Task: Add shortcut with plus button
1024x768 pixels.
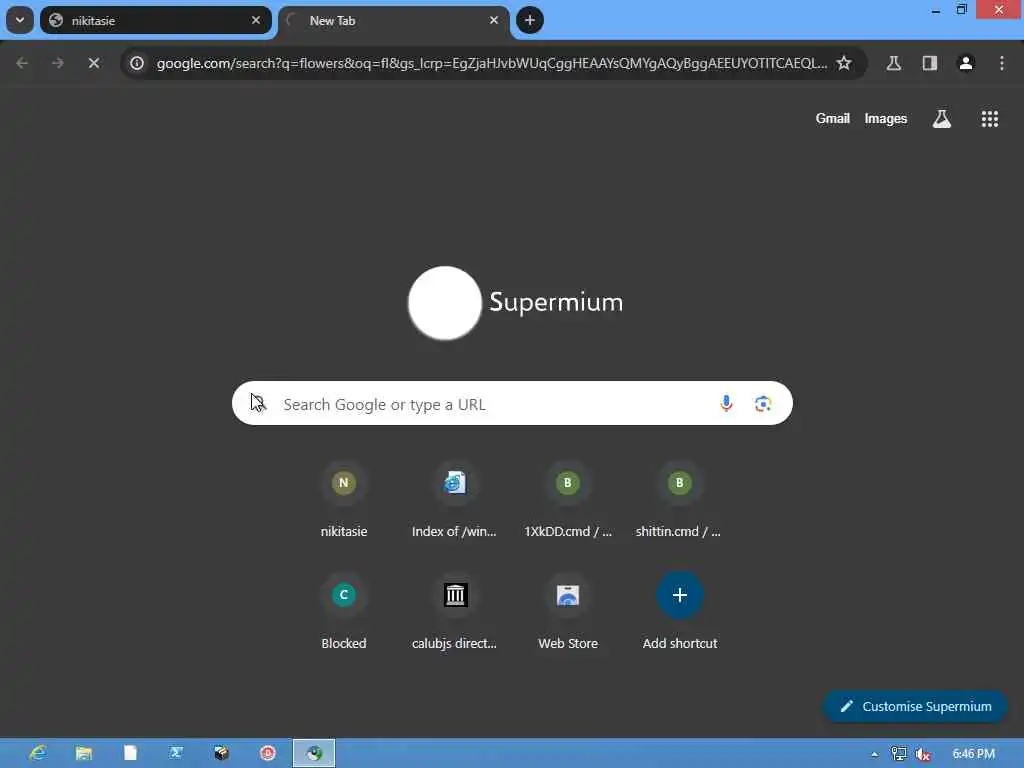Action: (679, 613)
